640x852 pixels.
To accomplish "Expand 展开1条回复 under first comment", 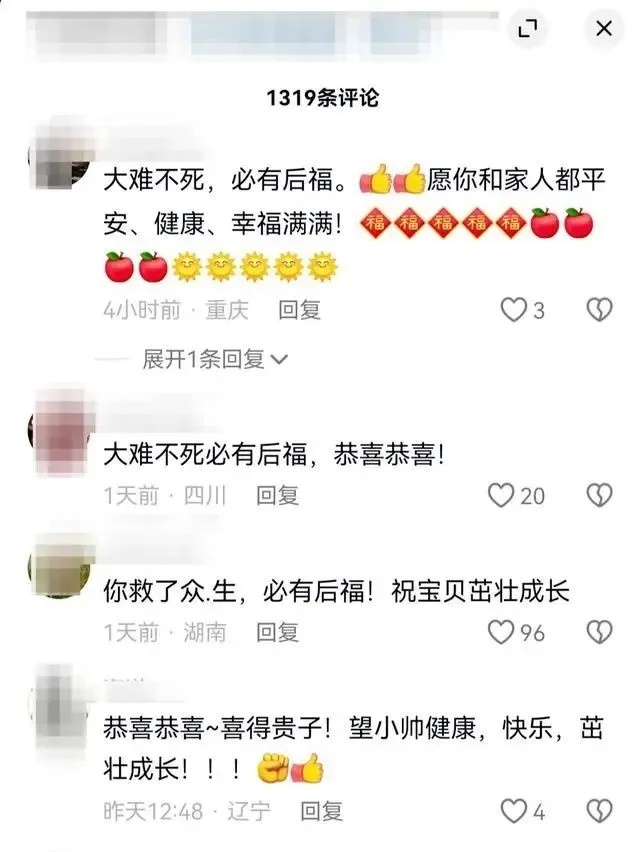I will coord(215,359).
